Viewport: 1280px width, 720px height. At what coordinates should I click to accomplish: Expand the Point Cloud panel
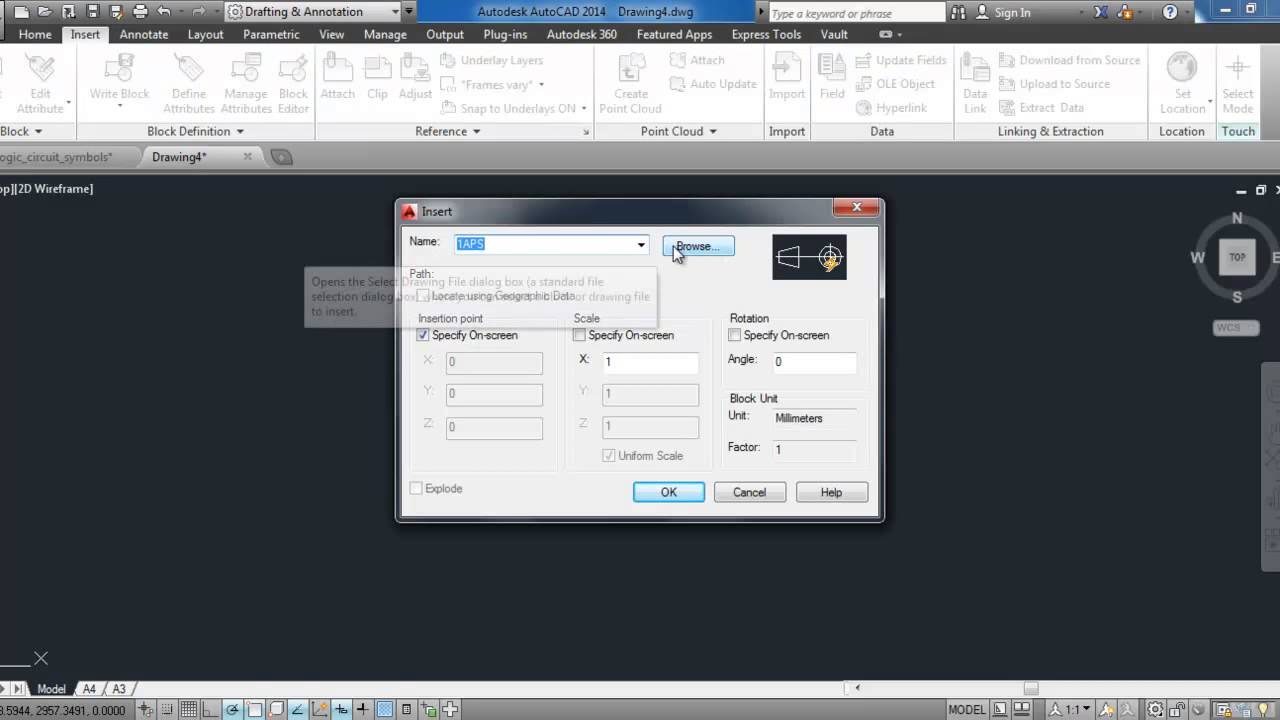[x=713, y=131]
